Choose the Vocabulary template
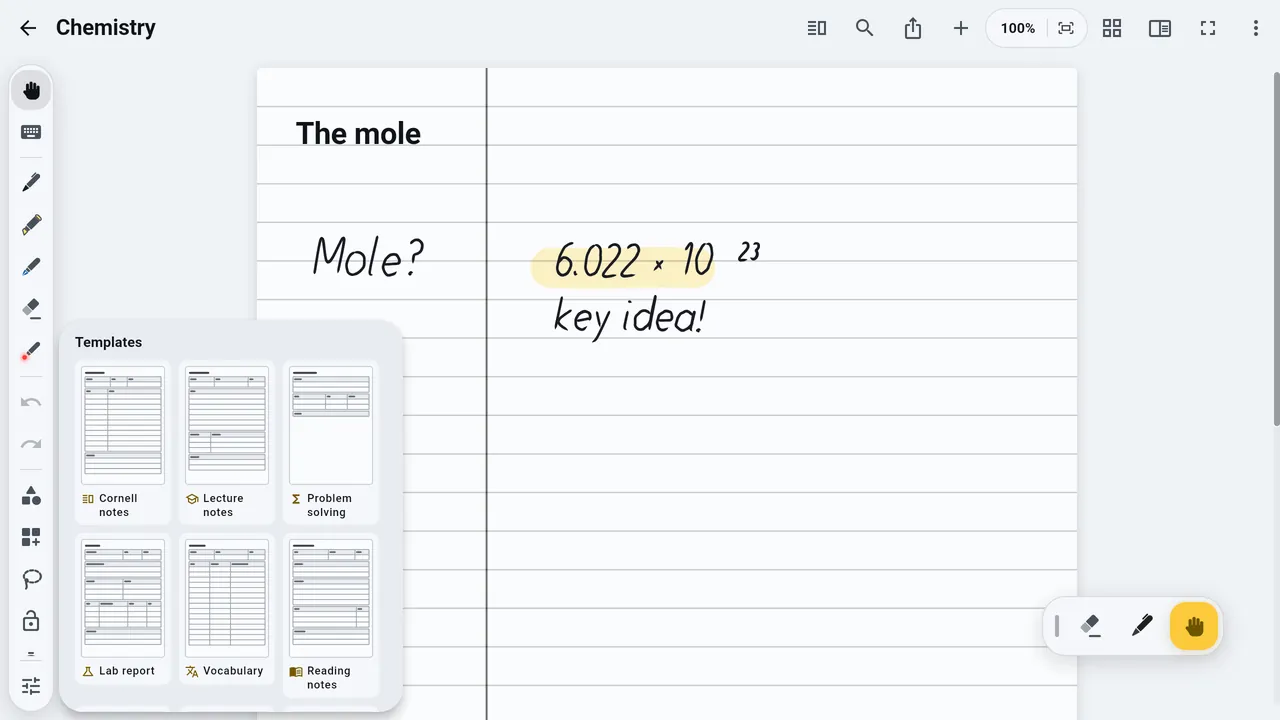This screenshot has height=720, width=1280. point(227,608)
